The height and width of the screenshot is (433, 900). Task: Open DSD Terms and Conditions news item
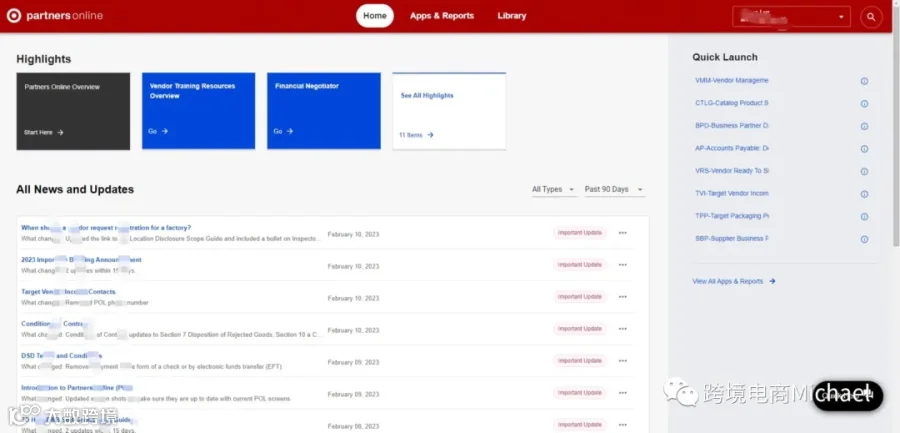pos(61,355)
